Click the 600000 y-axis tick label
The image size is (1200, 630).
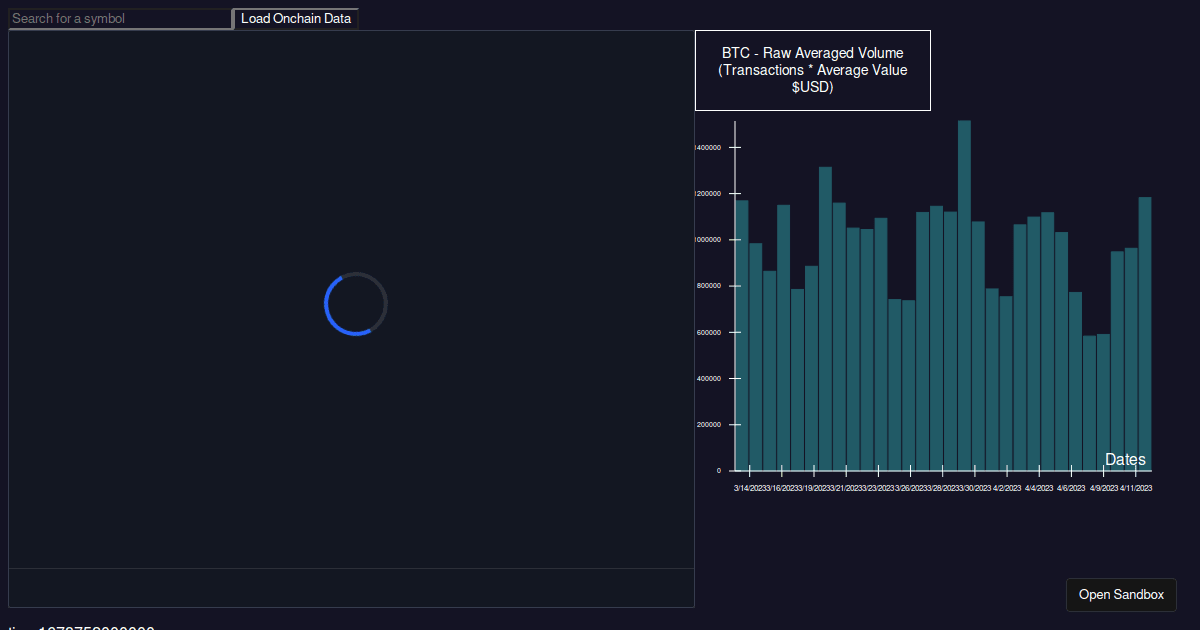pos(708,333)
